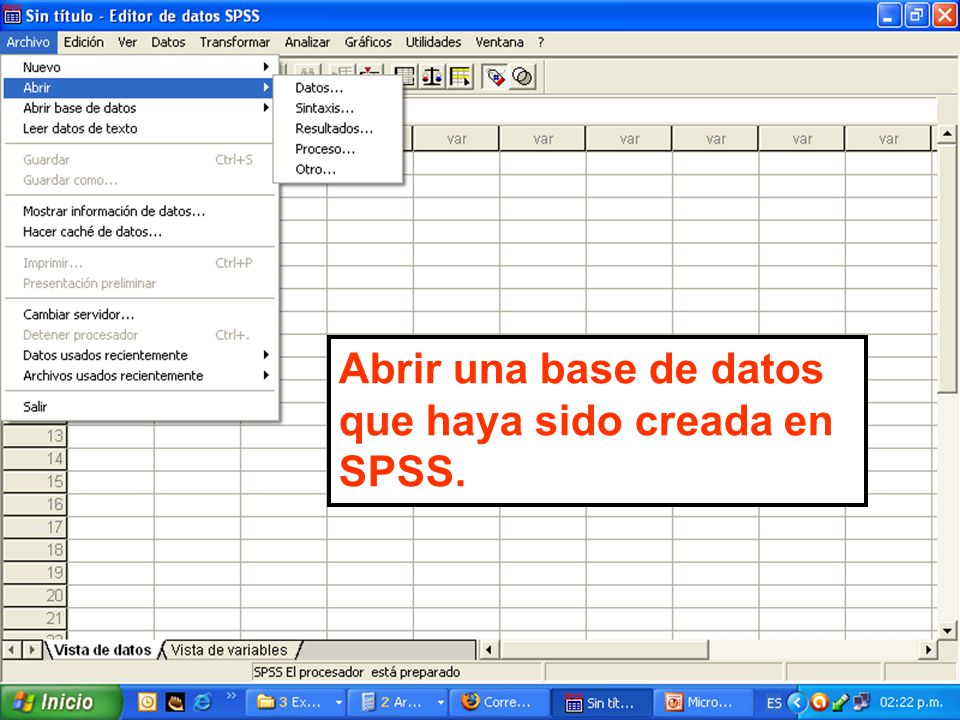This screenshot has height=720, width=960.
Task: Open the '2 Ar…' taskbar group
Action: click(x=398, y=702)
